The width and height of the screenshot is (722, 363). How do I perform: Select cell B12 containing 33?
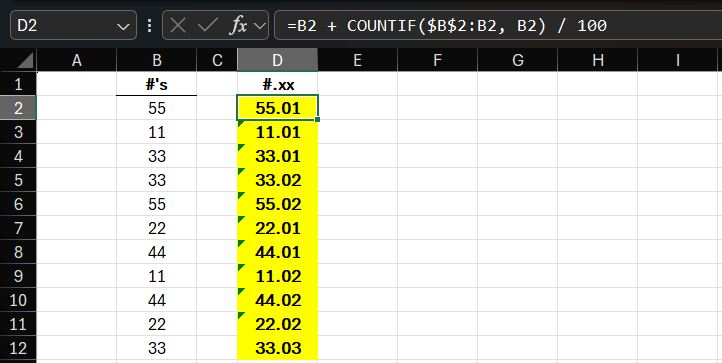[x=157, y=347]
